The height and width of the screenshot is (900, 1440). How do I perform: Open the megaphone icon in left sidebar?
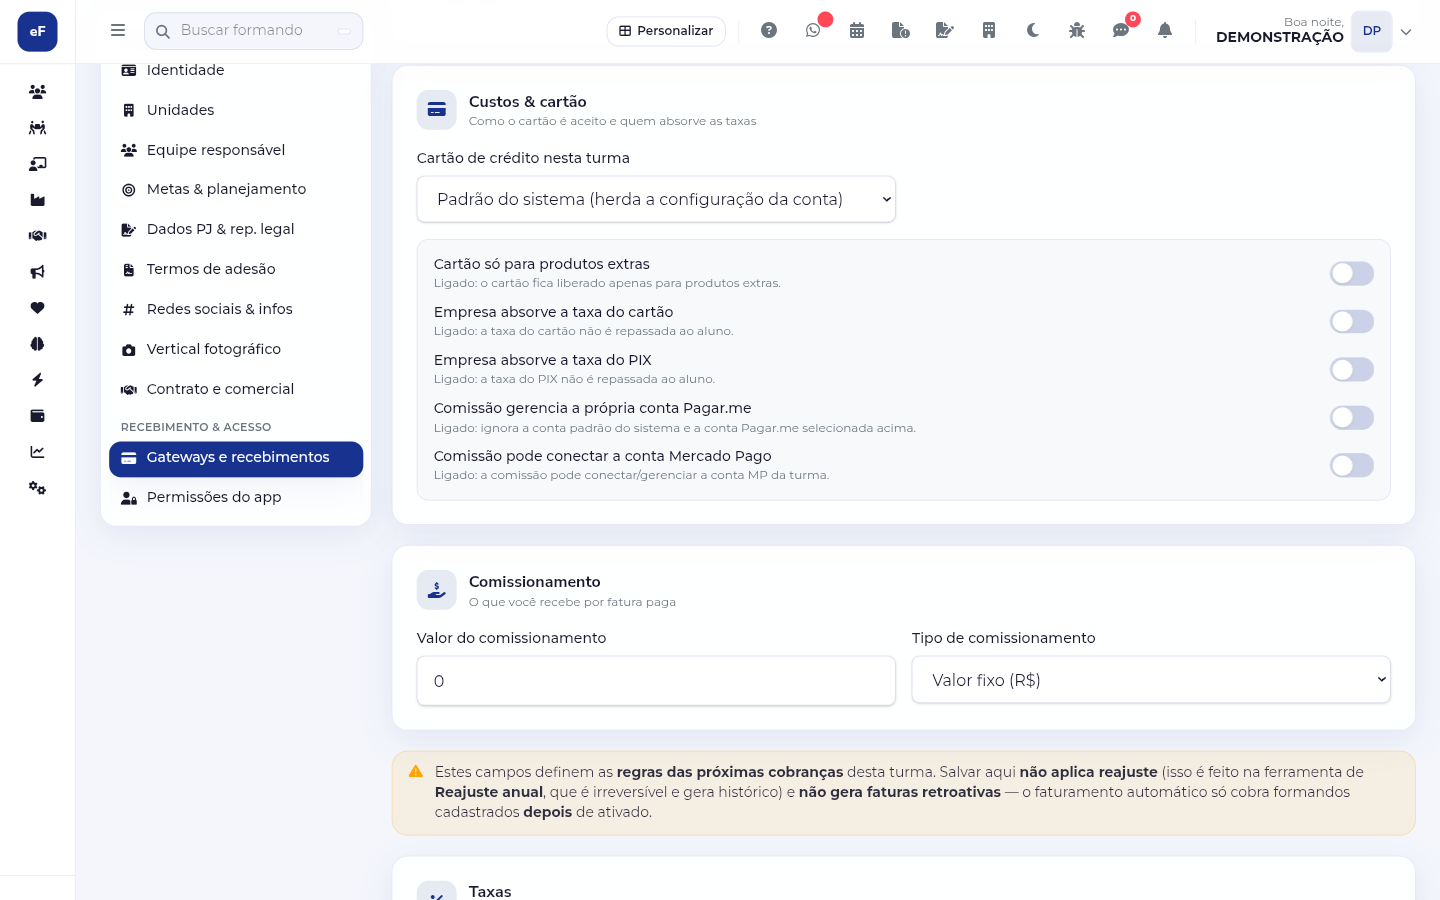38,272
